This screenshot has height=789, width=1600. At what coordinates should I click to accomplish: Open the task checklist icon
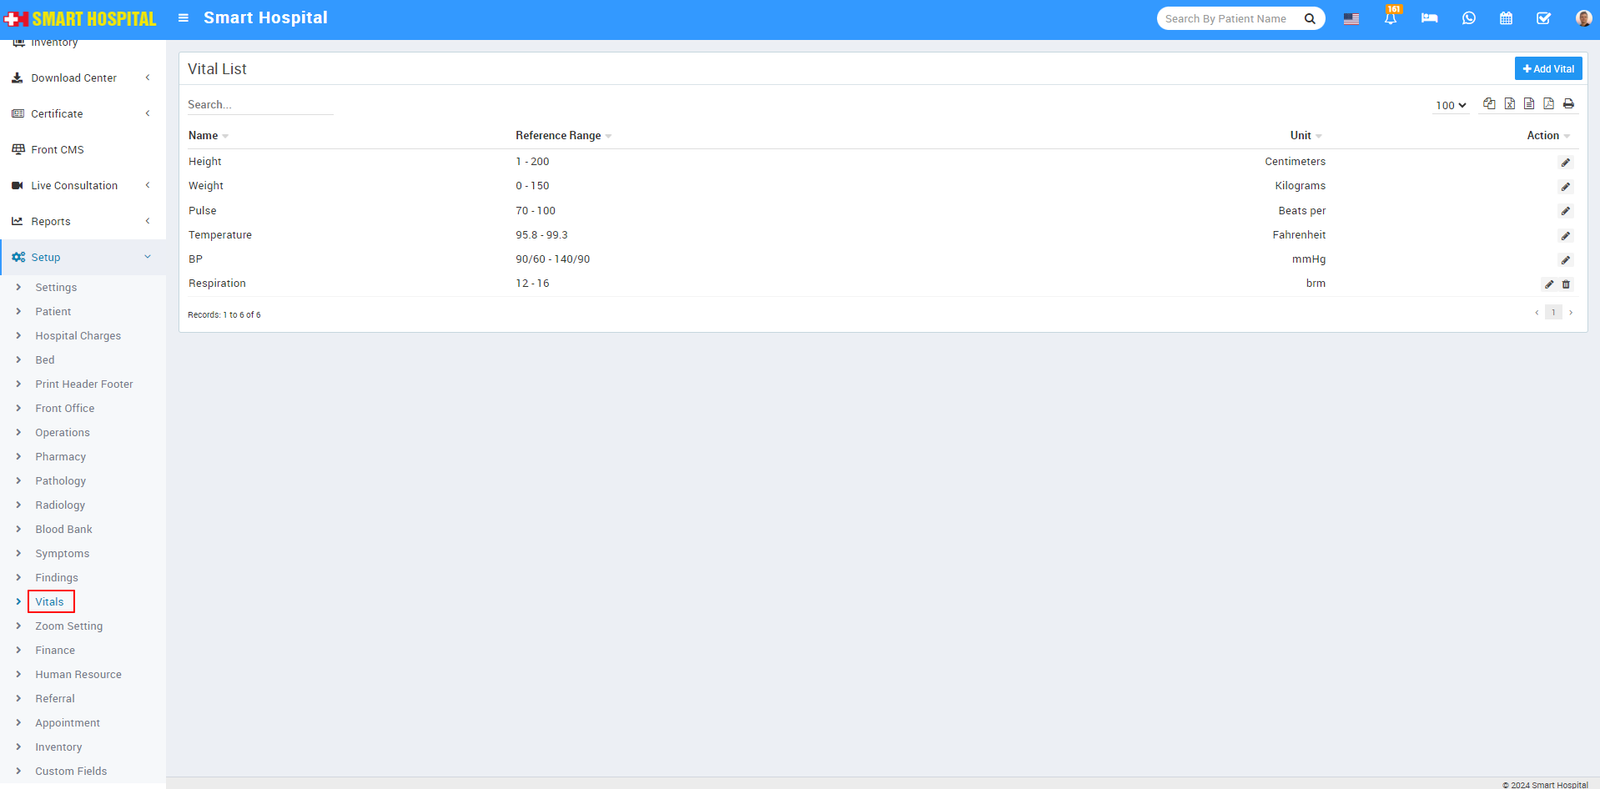click(x=1543, y=19)
